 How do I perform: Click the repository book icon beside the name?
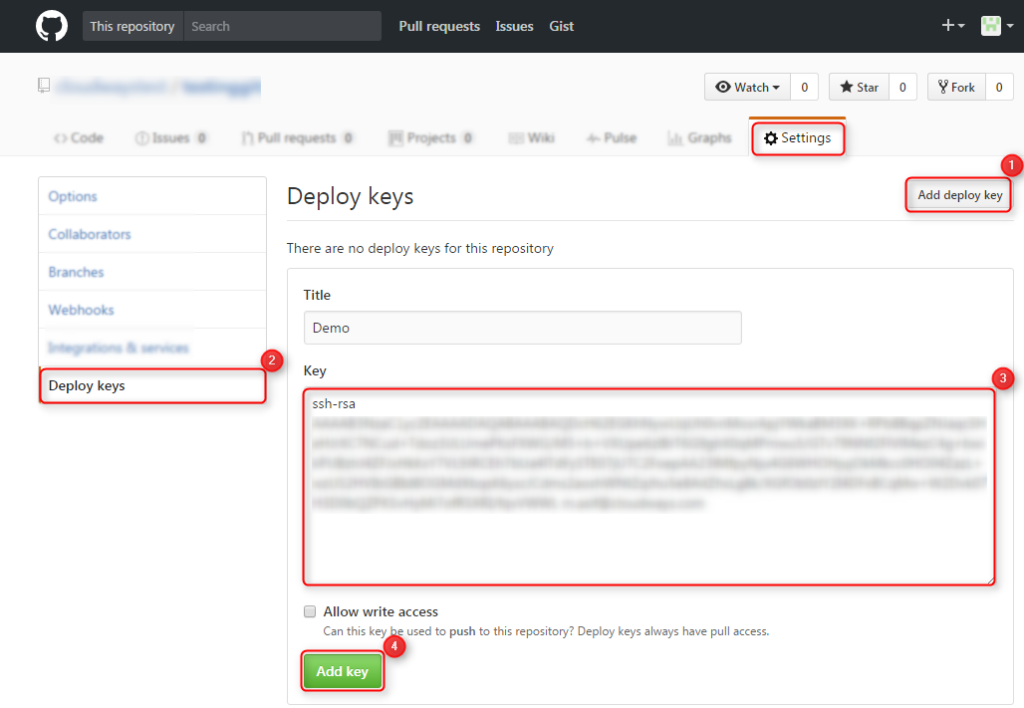click(x=44, y=86)
